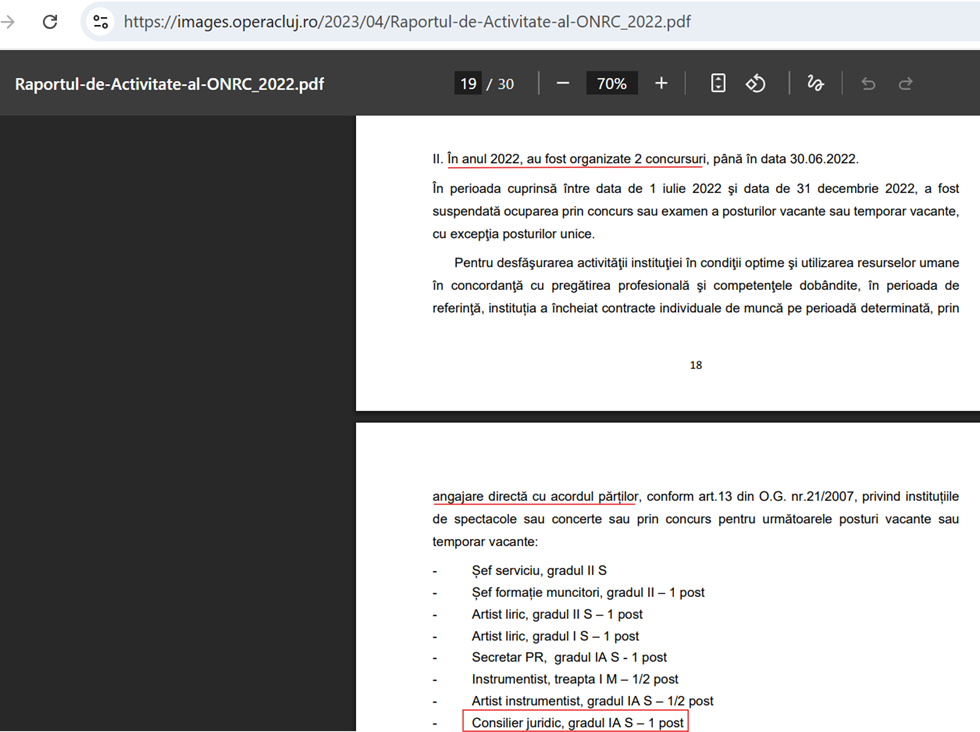Open site information icon beside the URL

(x=100, y=22)
